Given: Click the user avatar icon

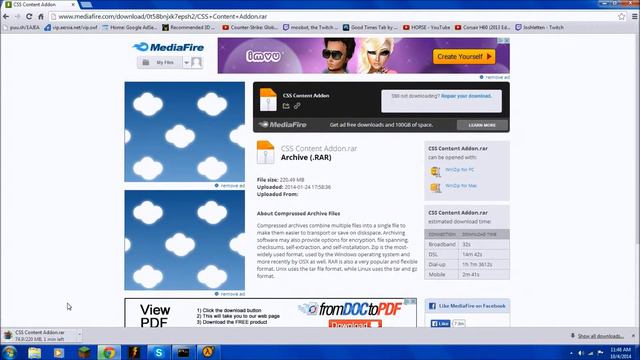Looking at the screenshot, I should (196, 62).
